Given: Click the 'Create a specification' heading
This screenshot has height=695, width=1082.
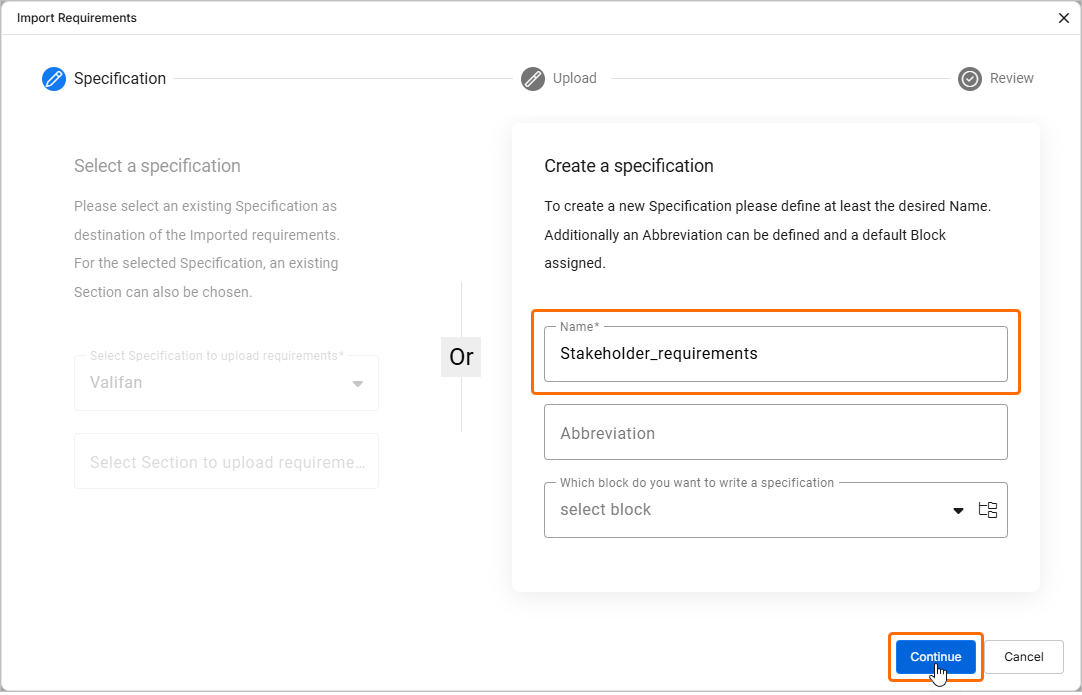Looking at the screenshot, I should click(x=629, y=166).
